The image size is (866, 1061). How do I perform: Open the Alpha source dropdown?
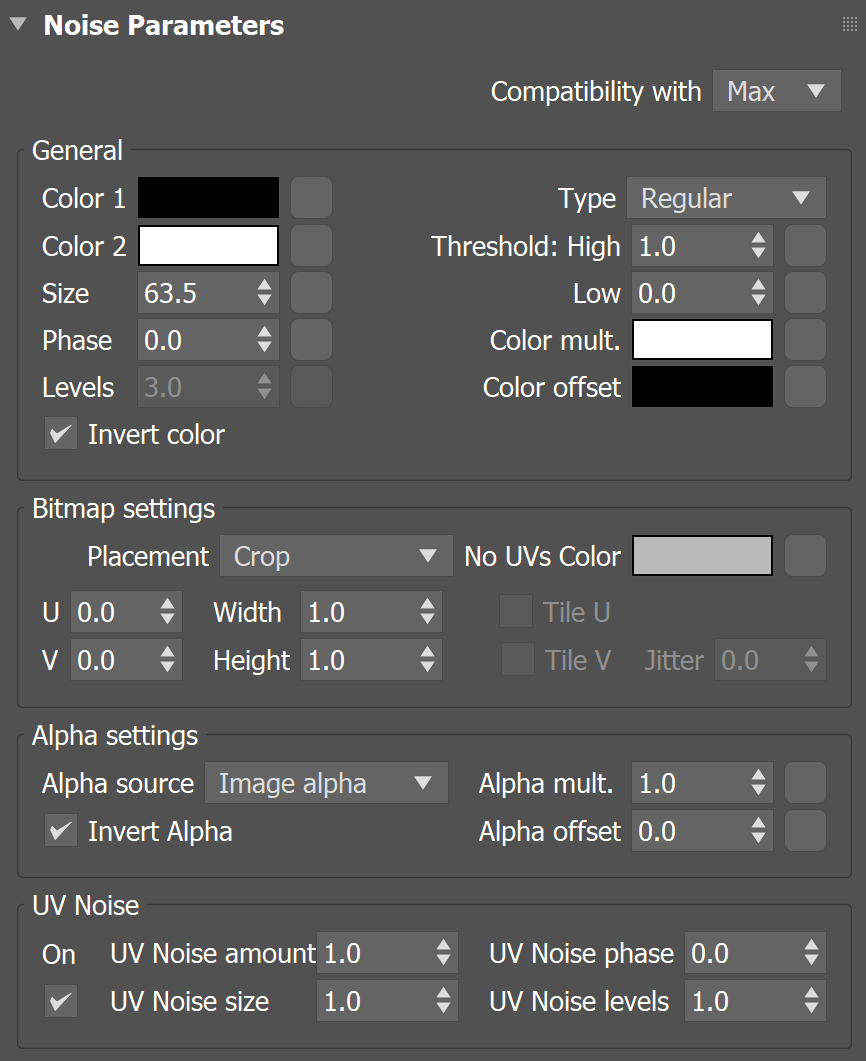click(x=326, y=783)
